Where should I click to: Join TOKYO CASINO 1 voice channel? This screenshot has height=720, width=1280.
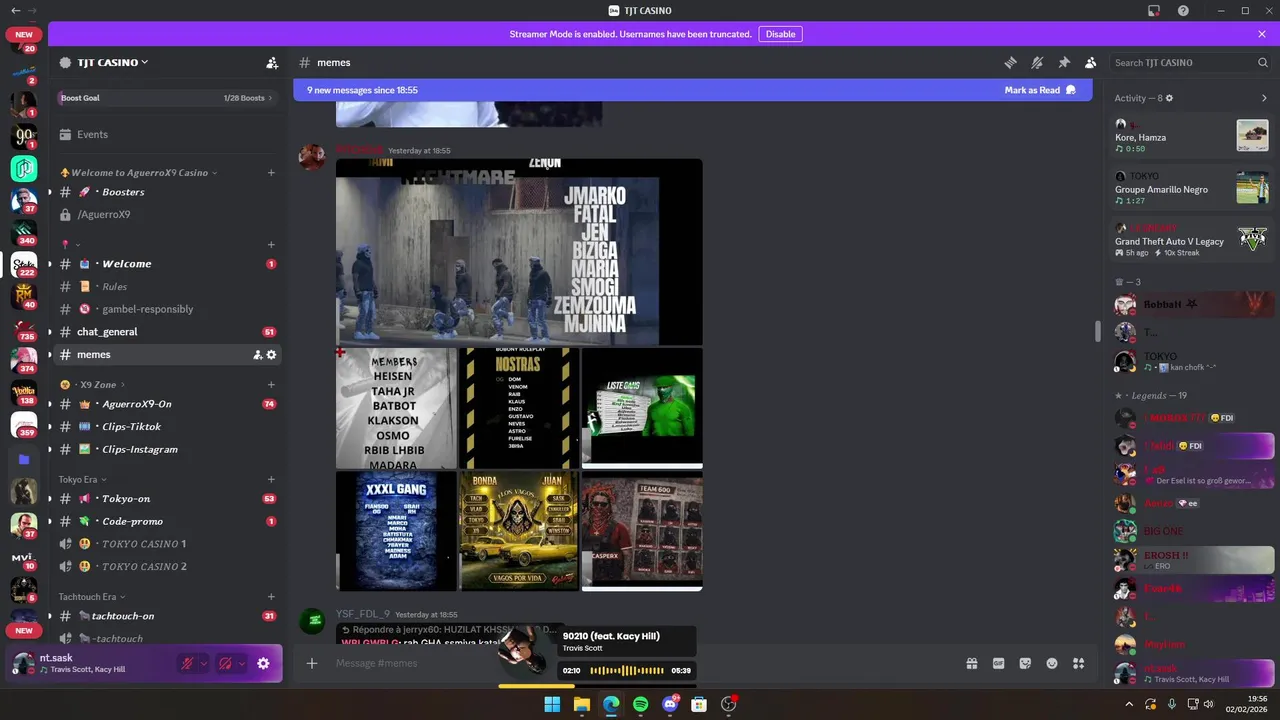[x=166, y=544]
